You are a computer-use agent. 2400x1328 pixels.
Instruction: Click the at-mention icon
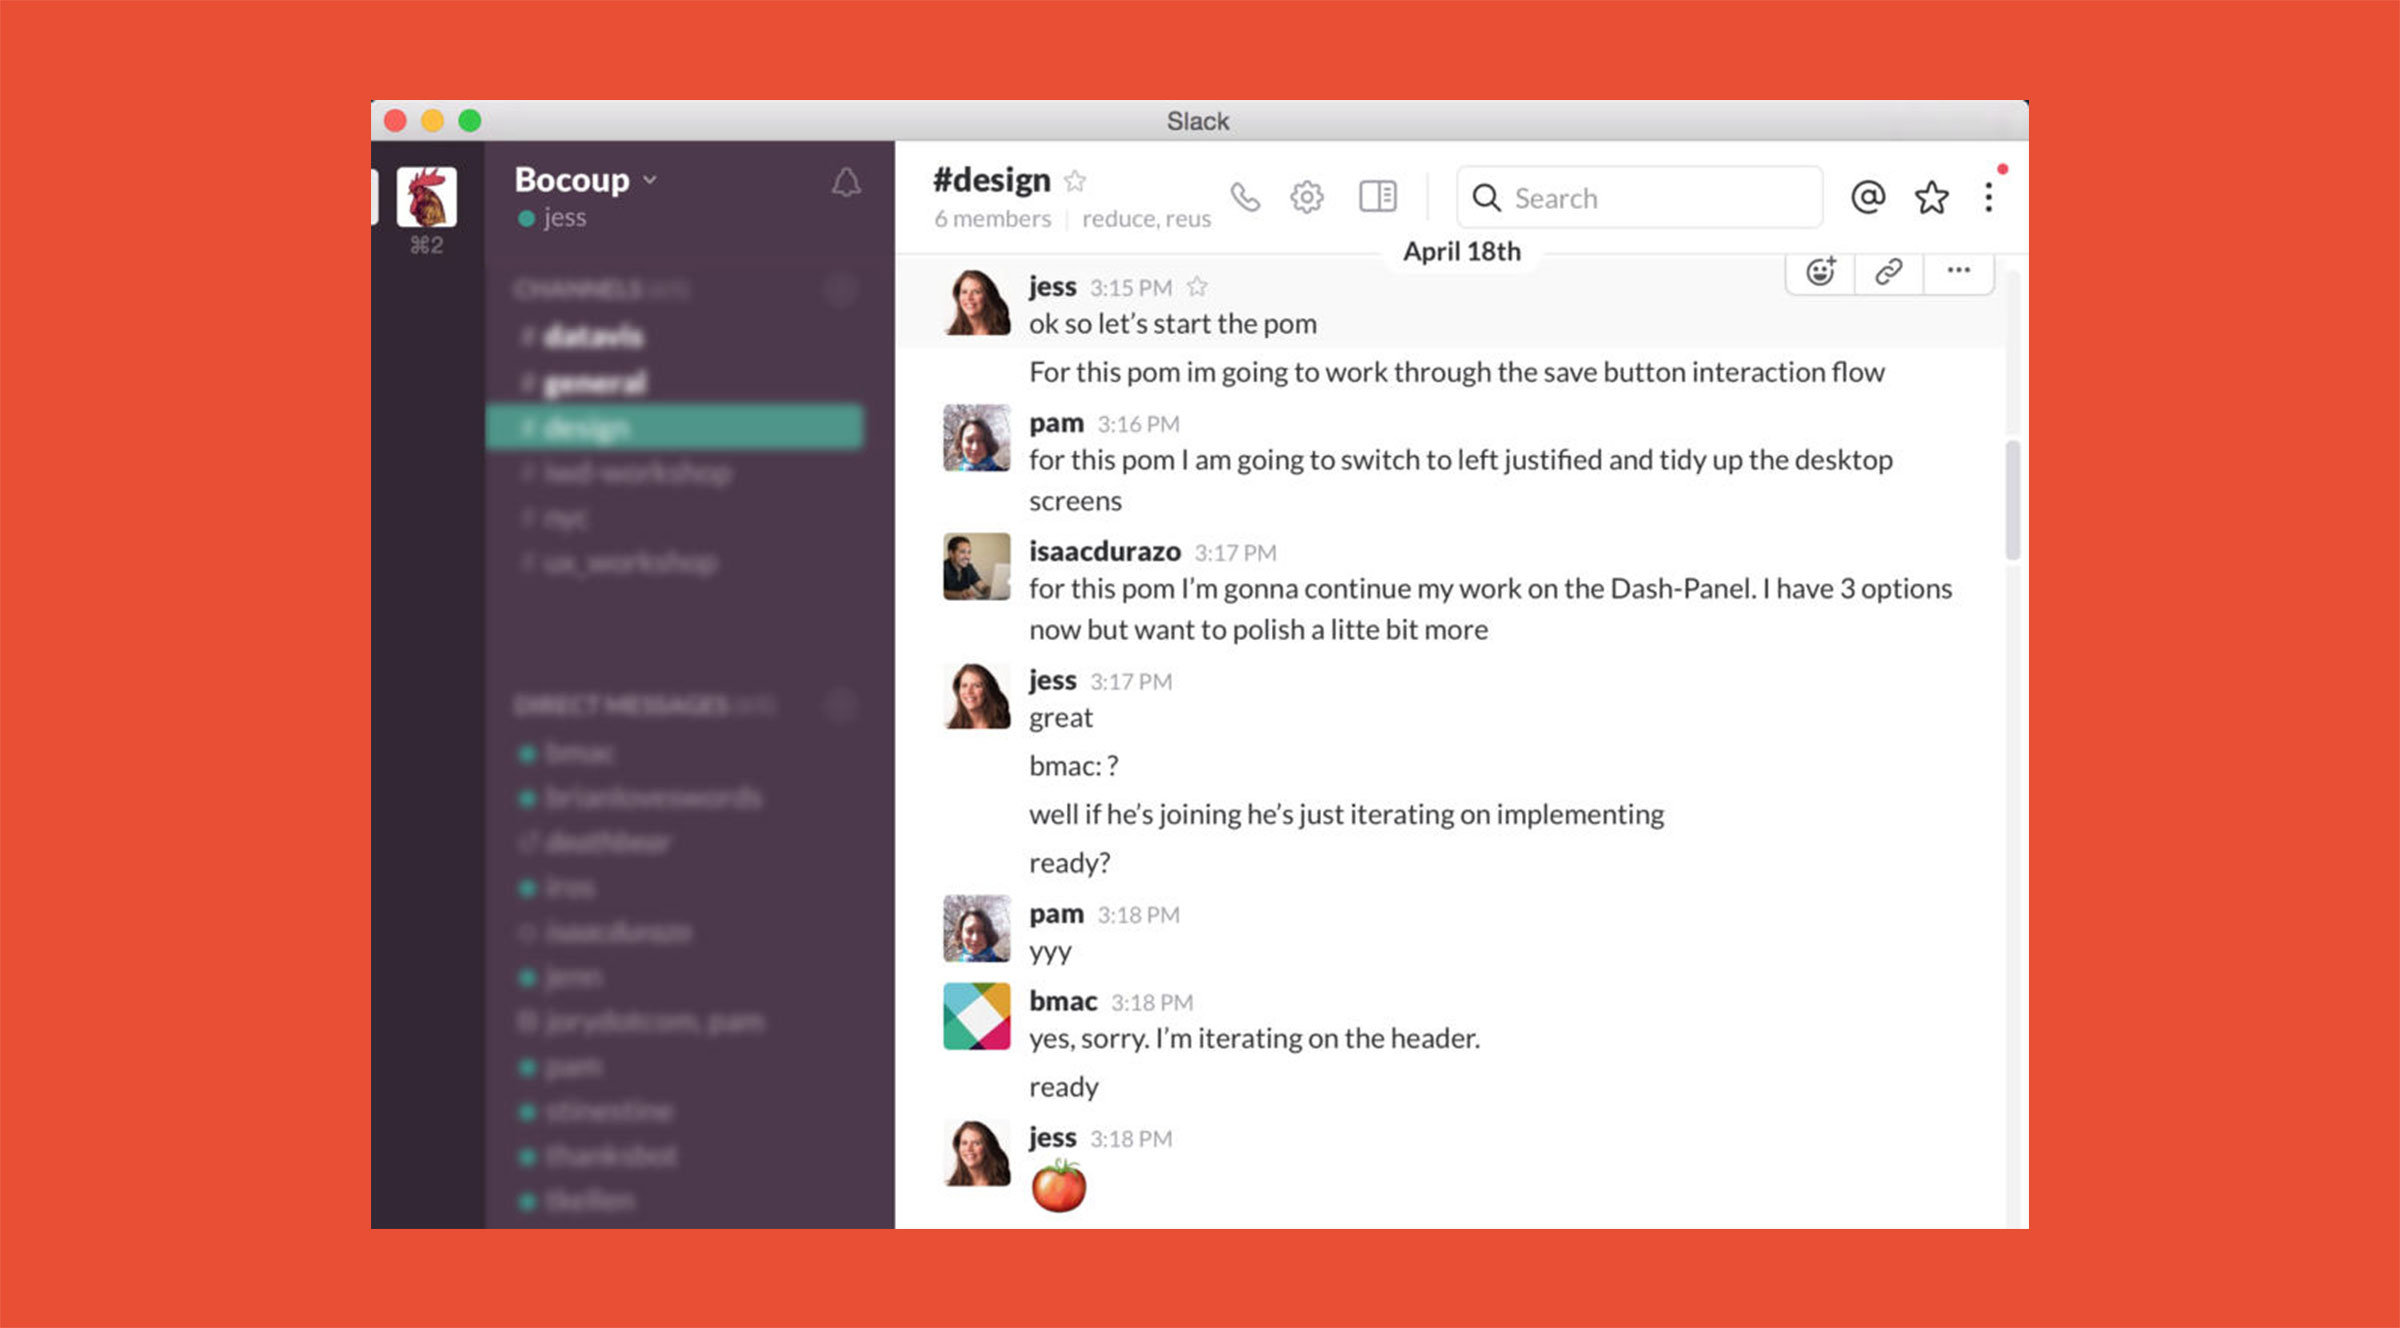point(1867,196)
